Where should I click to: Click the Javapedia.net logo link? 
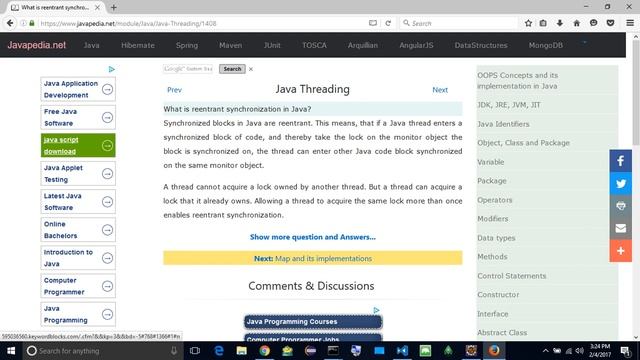(37, 45)
